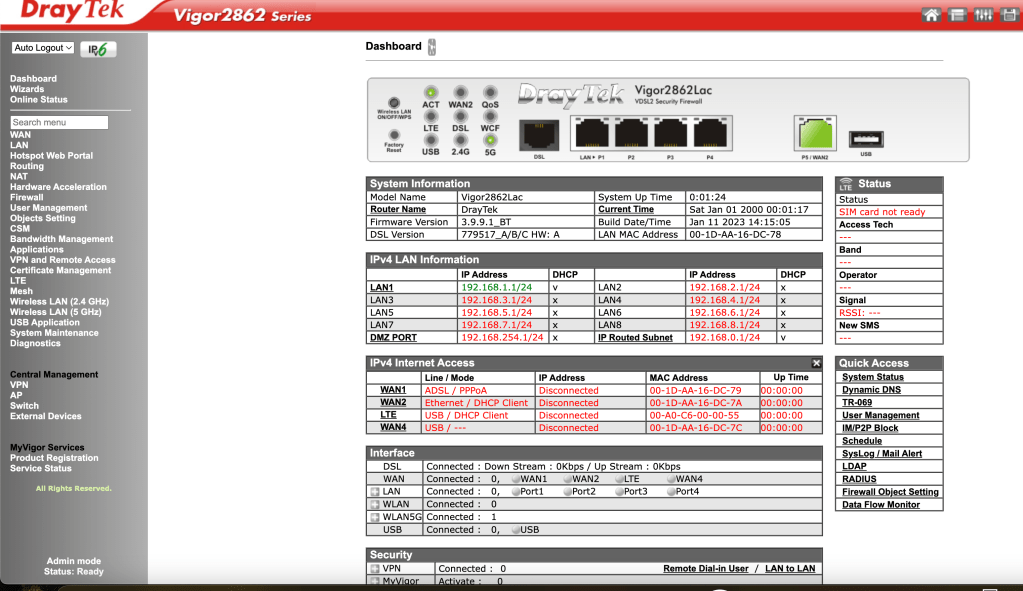This screenshot has height=591, width=1023.
Task: Click the Home icon in top bar
Action: click(x=931, y=14)
